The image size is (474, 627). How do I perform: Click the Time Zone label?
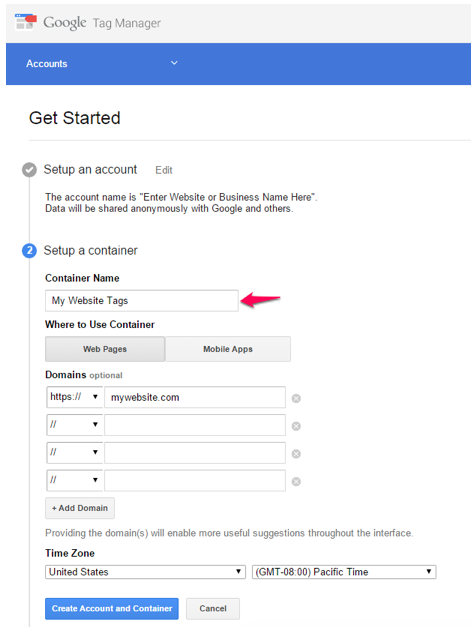70,553
